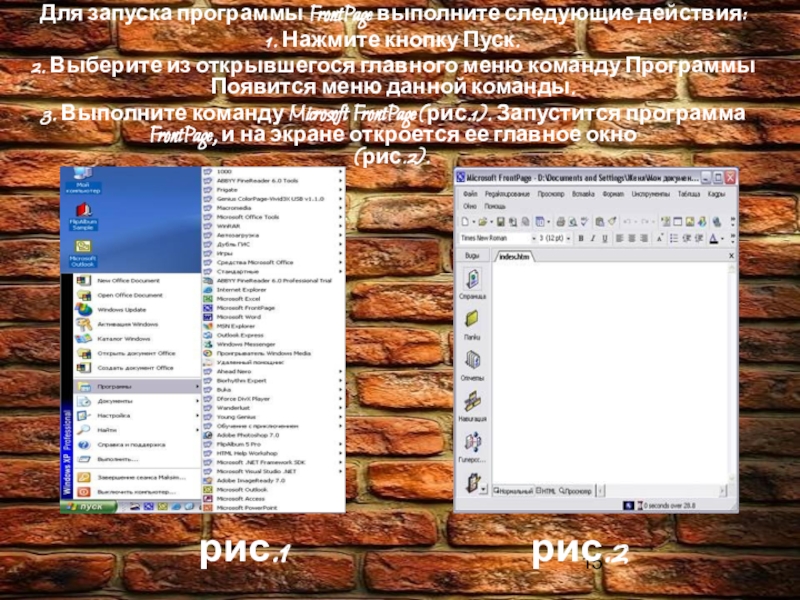Click the Microsoft Outlook desktop icon
800x600 pixels.
click(83, 254)
